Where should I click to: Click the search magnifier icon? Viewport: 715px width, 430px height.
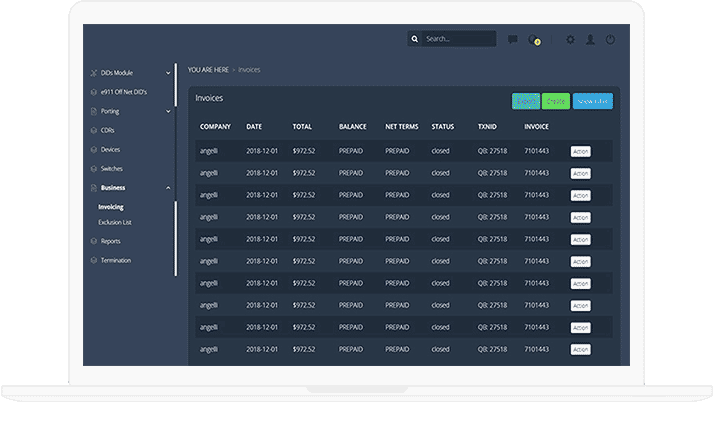coord(415,39)
